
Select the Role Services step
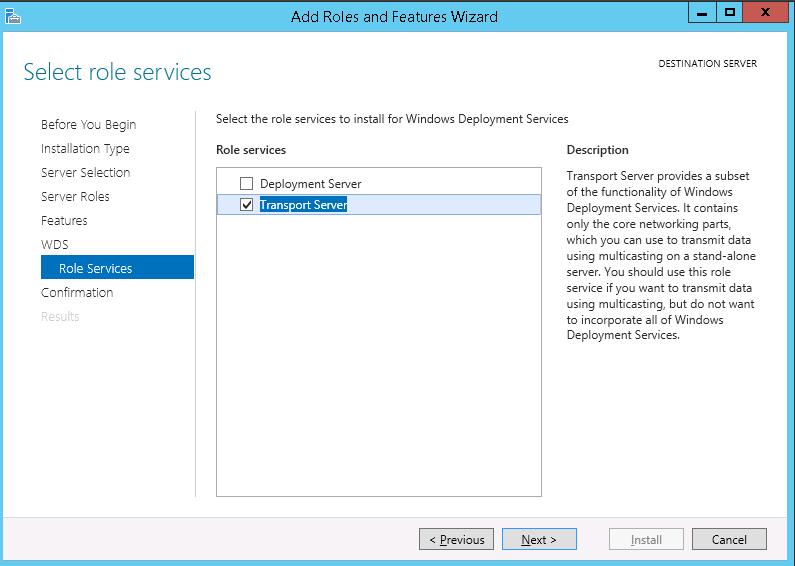(117, 267)
